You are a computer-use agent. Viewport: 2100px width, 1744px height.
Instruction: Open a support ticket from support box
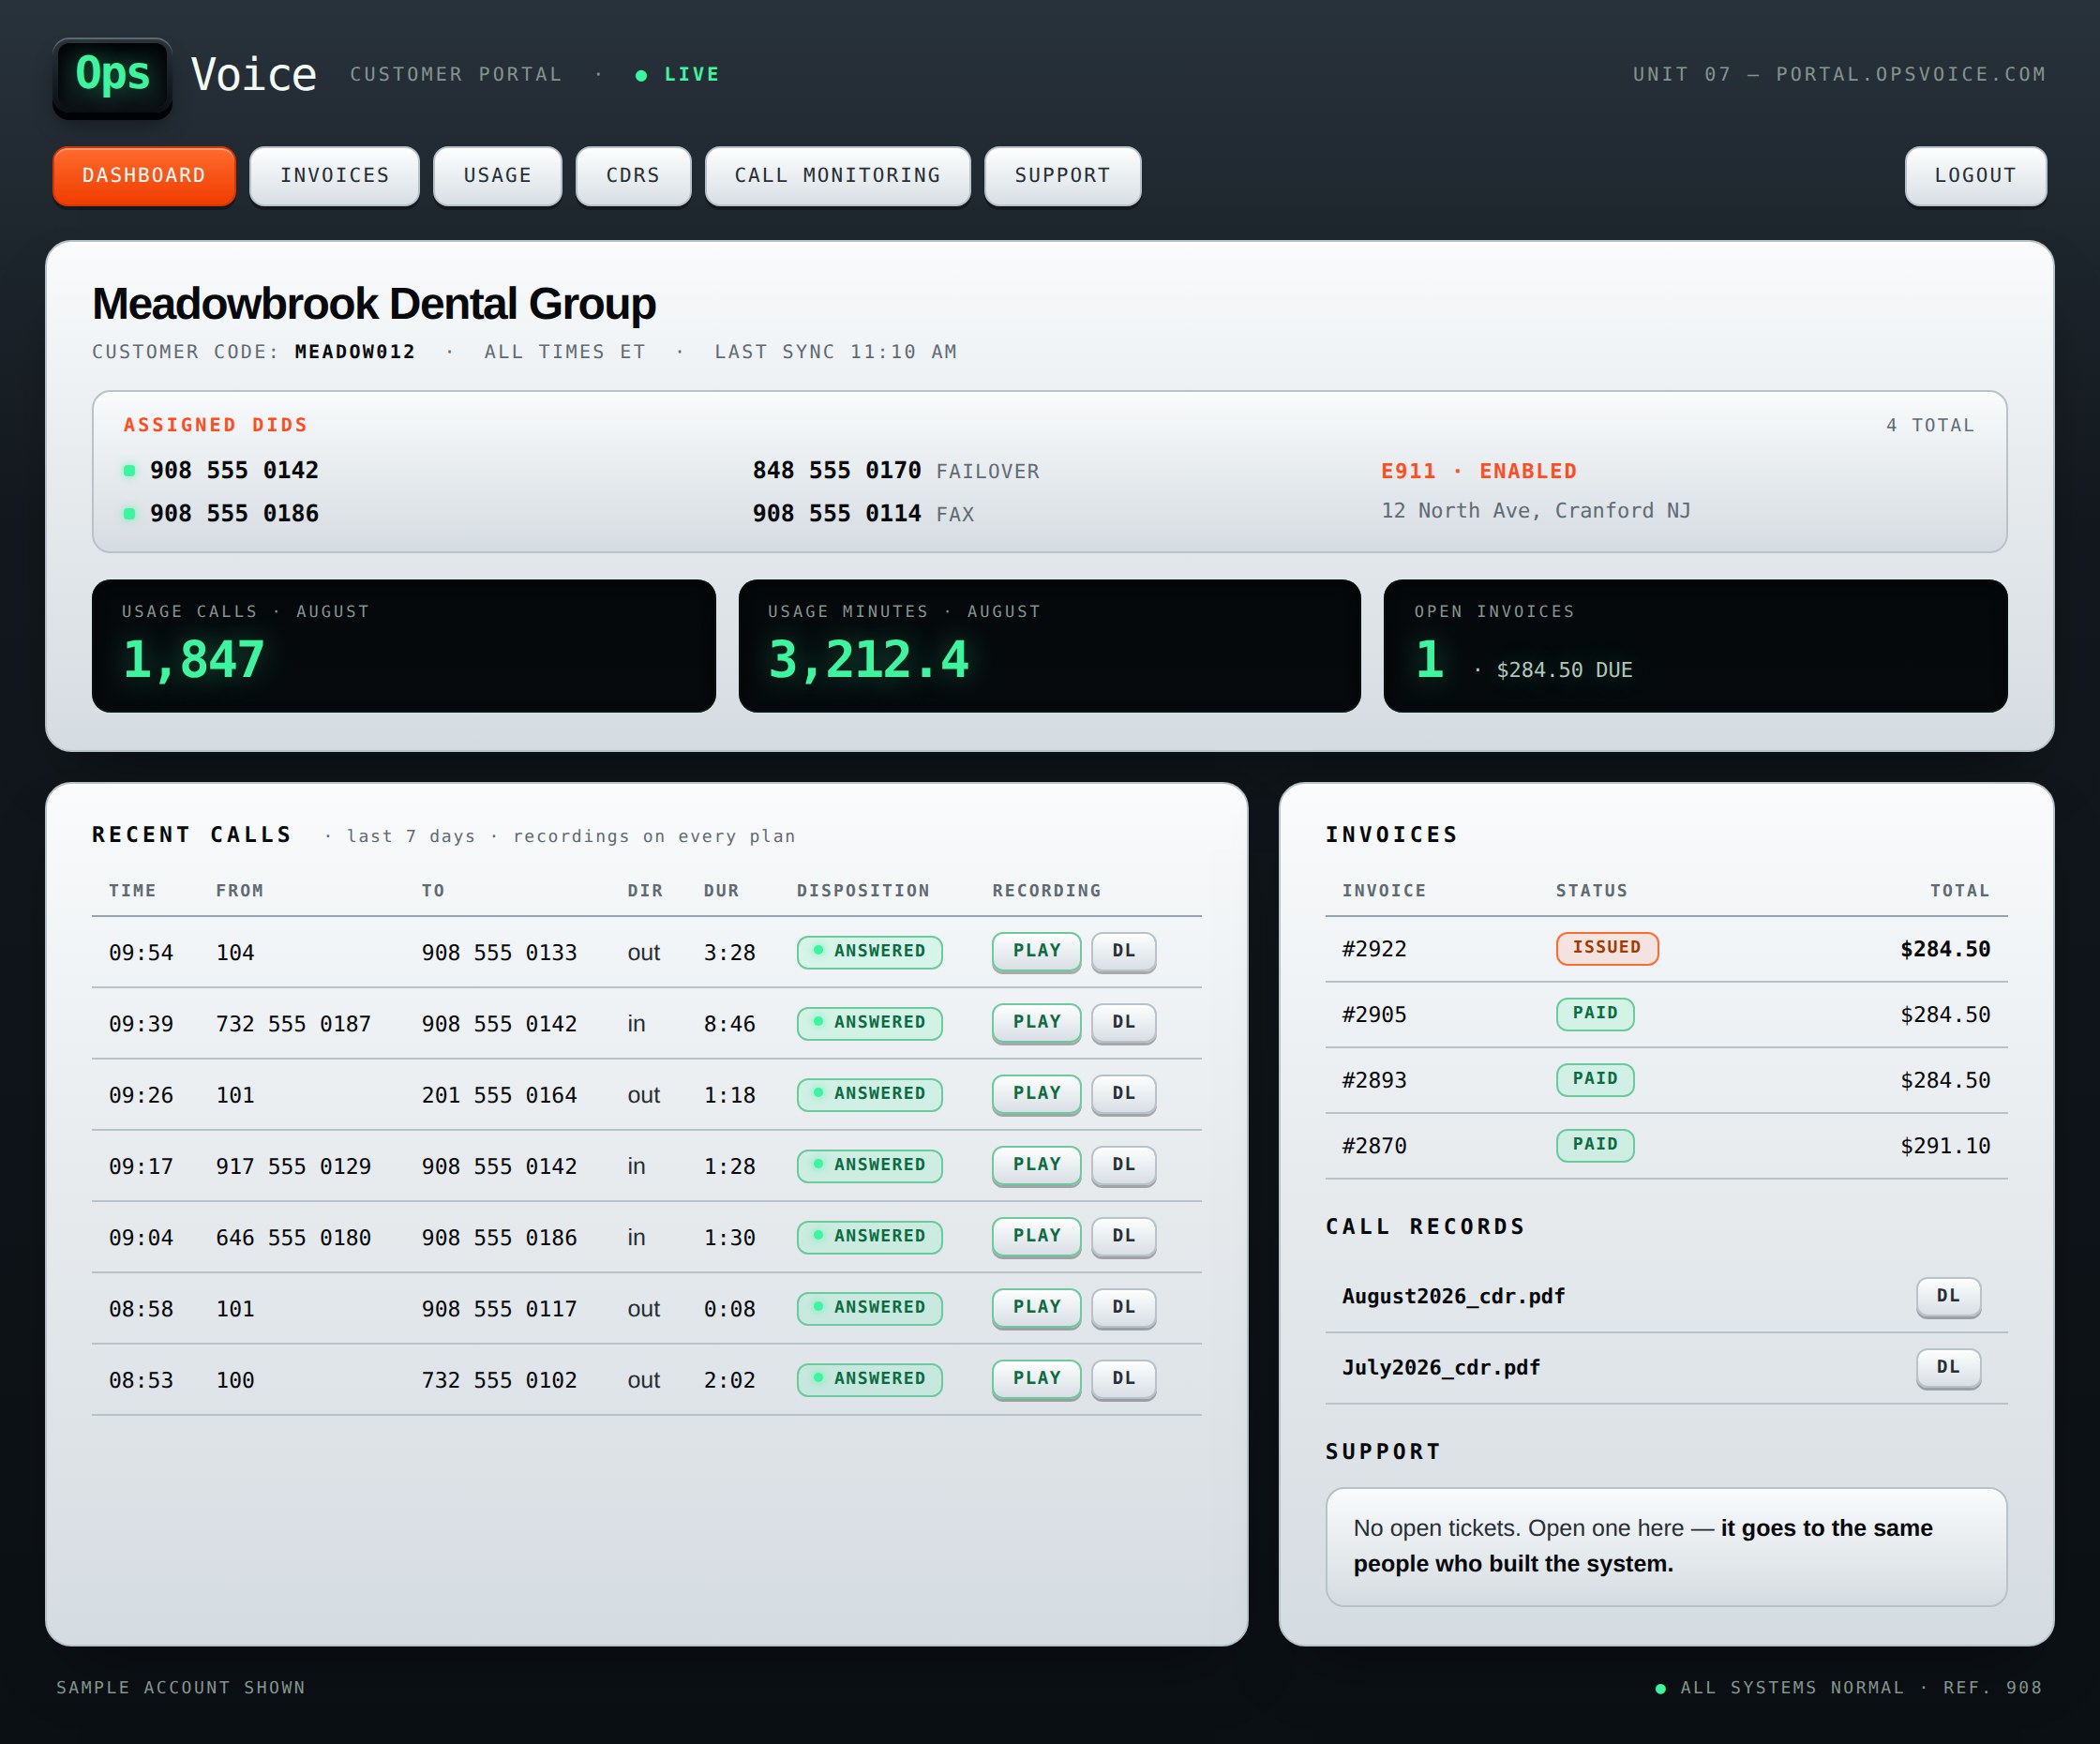[1666, 1547]
